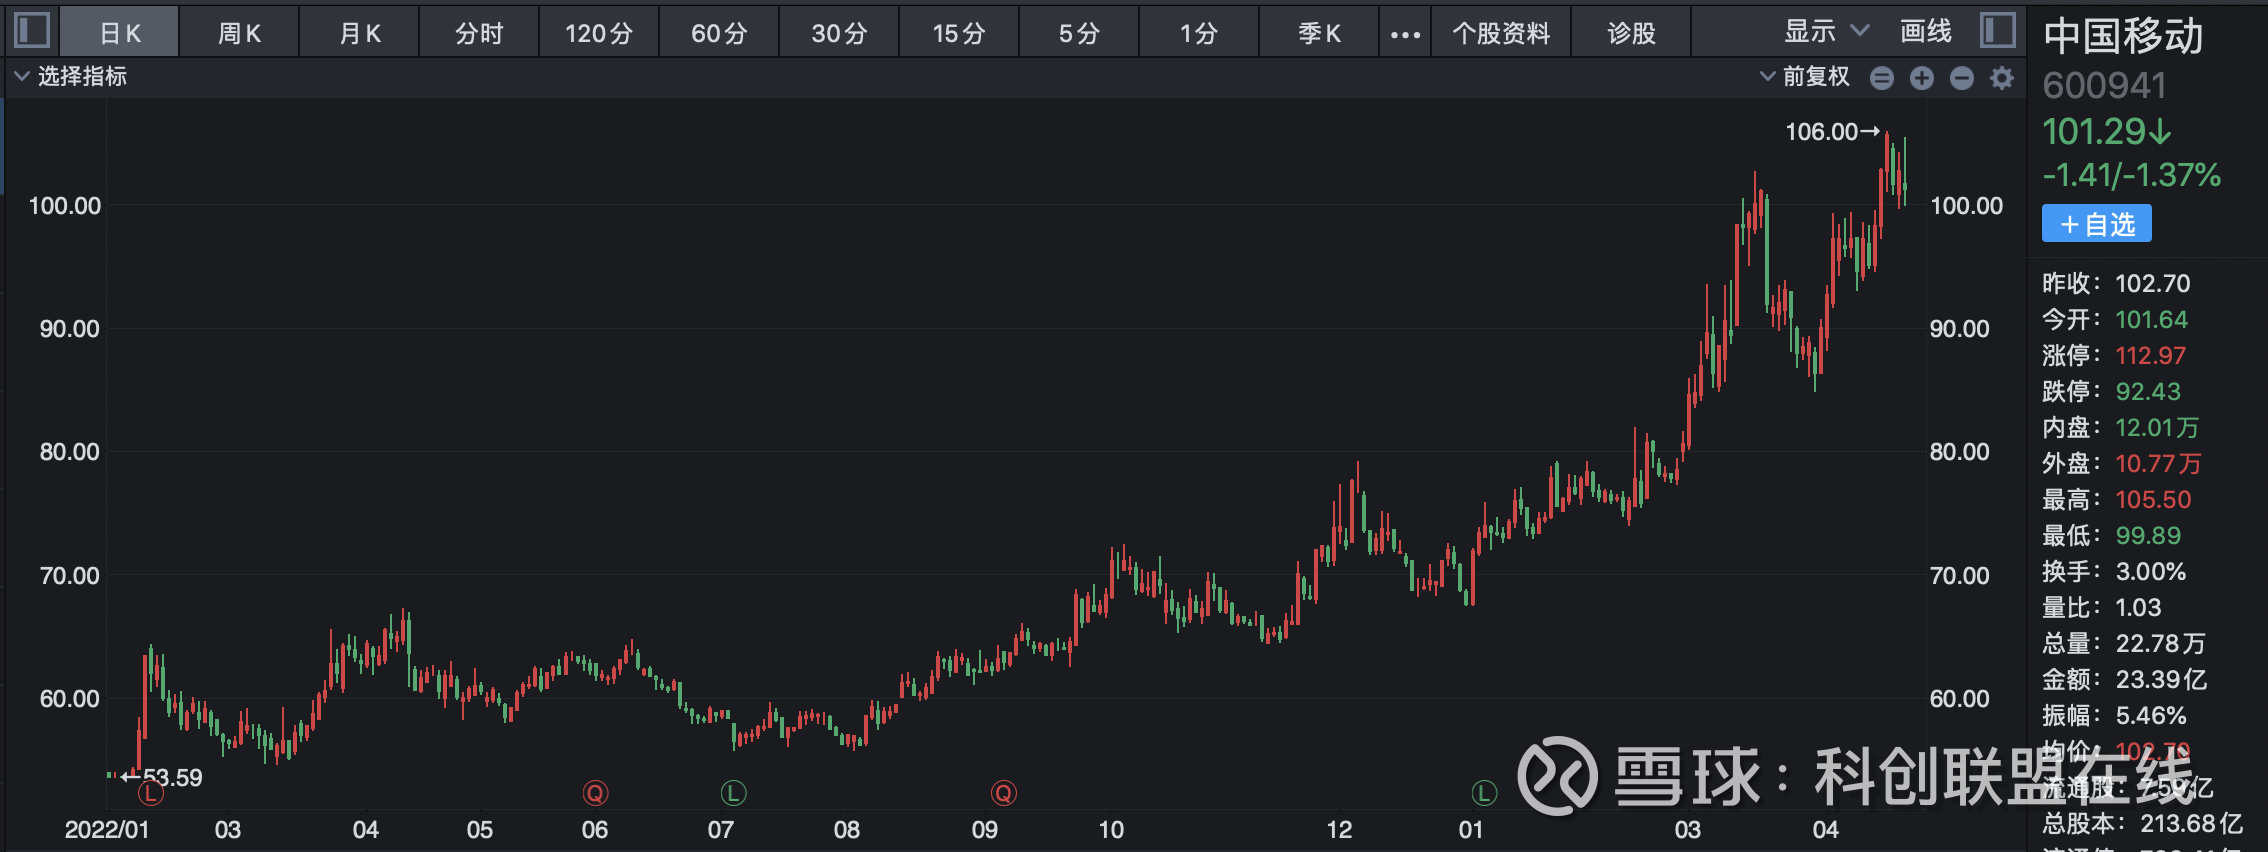Screen dimensions: 2268x852
Task: Toggle the right sidebar panel icon
Action: 1998,30
